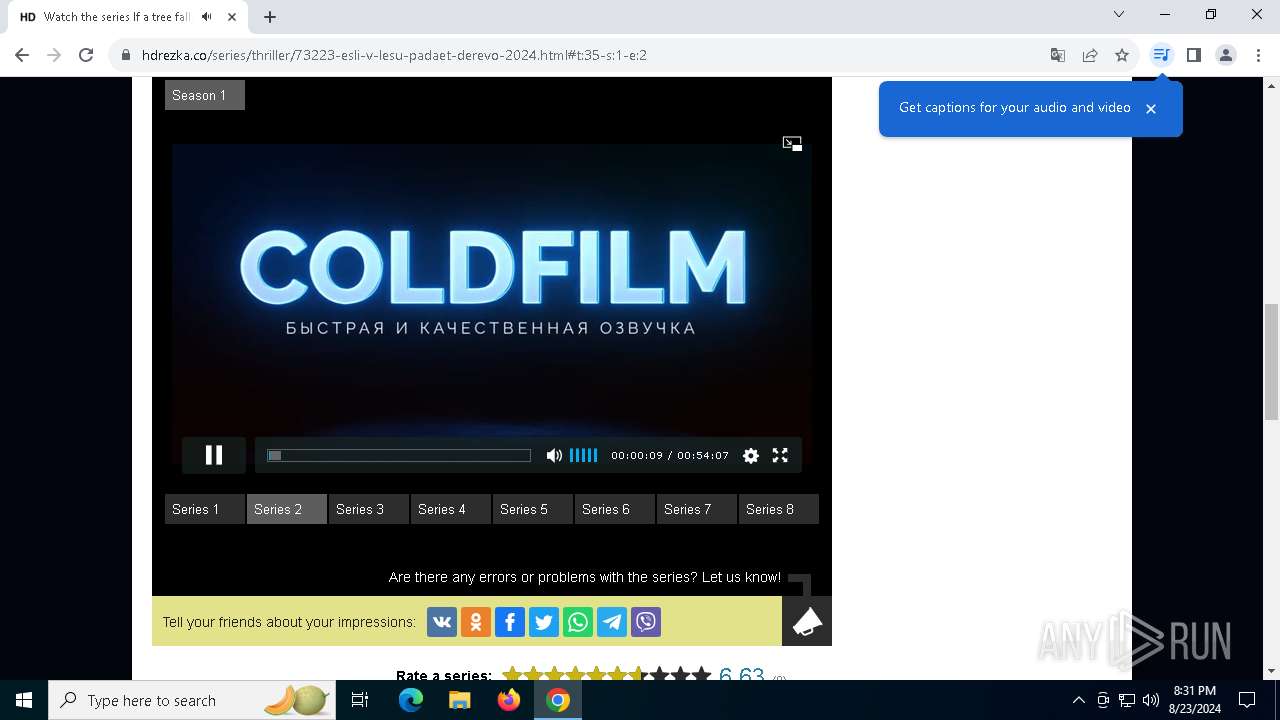Bookmark this page with the star

[1122, 55]
